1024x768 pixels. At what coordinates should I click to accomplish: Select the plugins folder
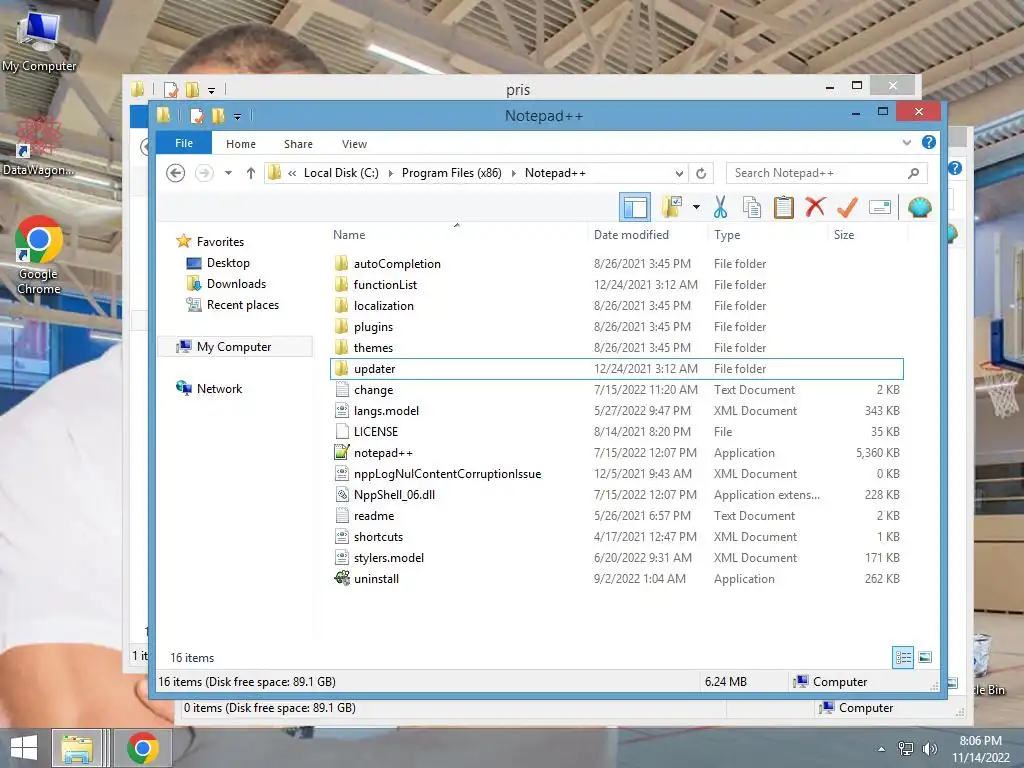point(616,327)
